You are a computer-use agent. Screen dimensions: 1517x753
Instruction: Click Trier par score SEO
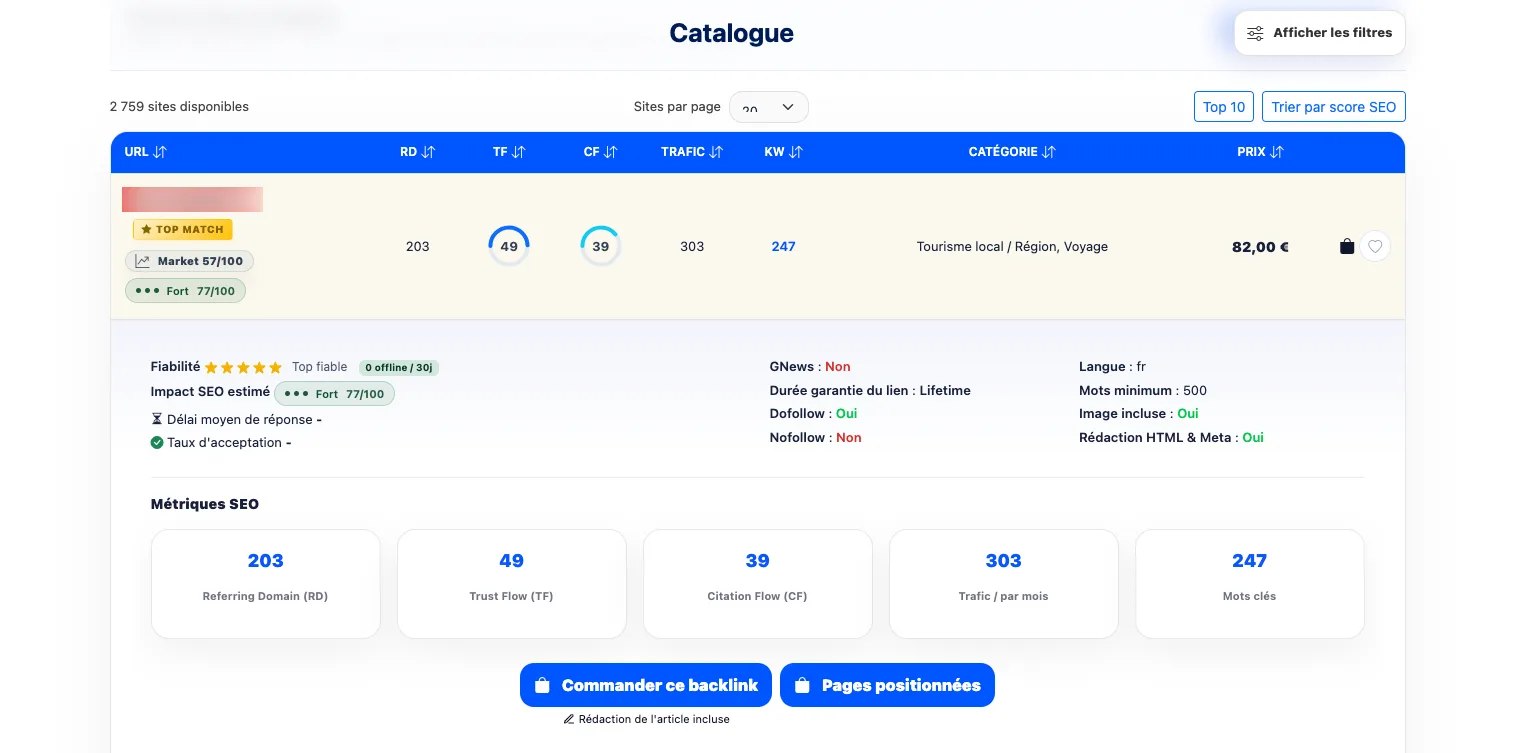point(1334,107)
